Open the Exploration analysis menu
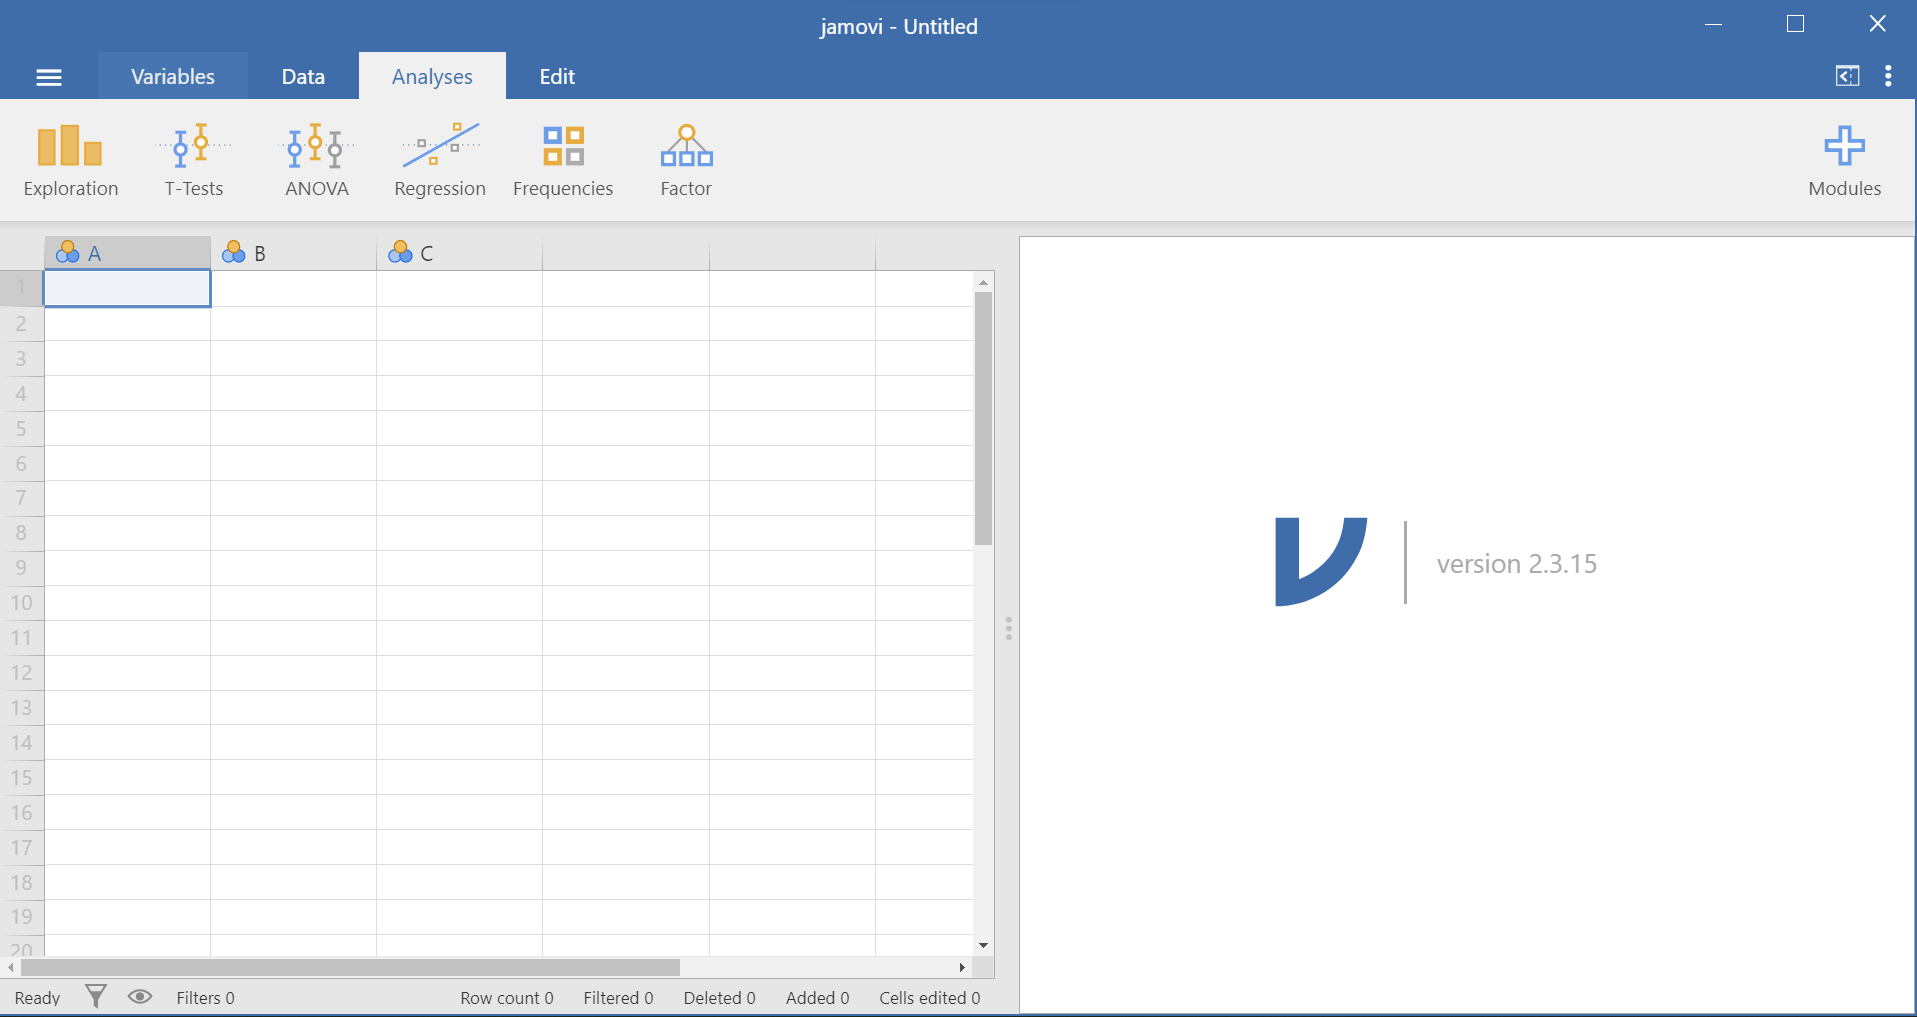The height and width of the screenshot is (1017, 1917). pyautogui.click(x=70, y=160)
